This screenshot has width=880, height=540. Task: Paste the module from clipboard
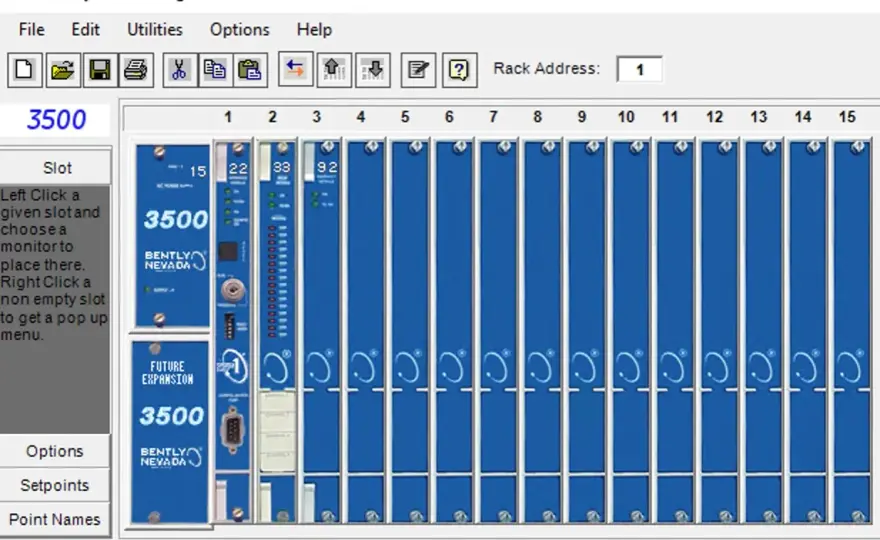250,70
